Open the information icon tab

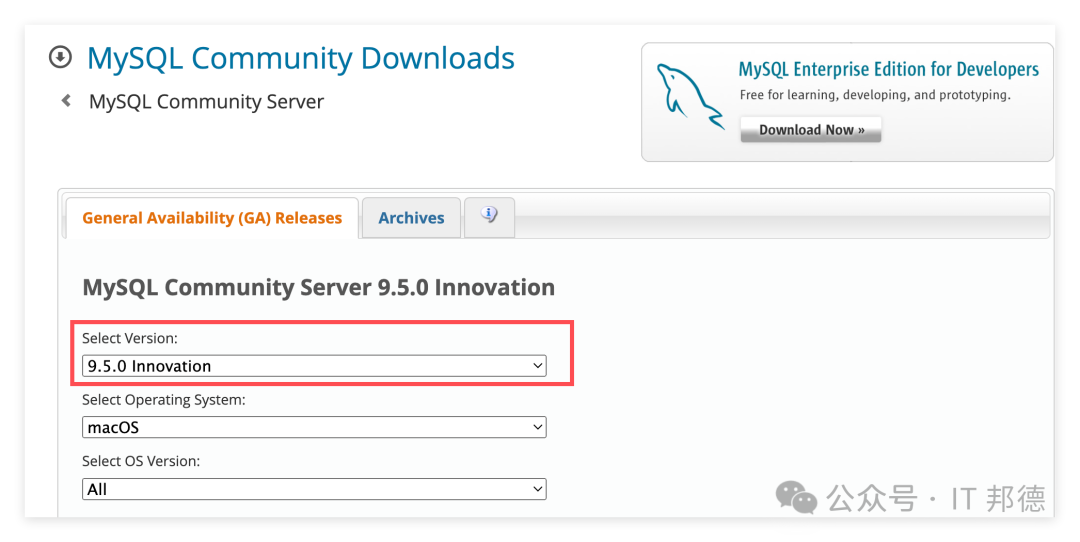pos(489,217)
